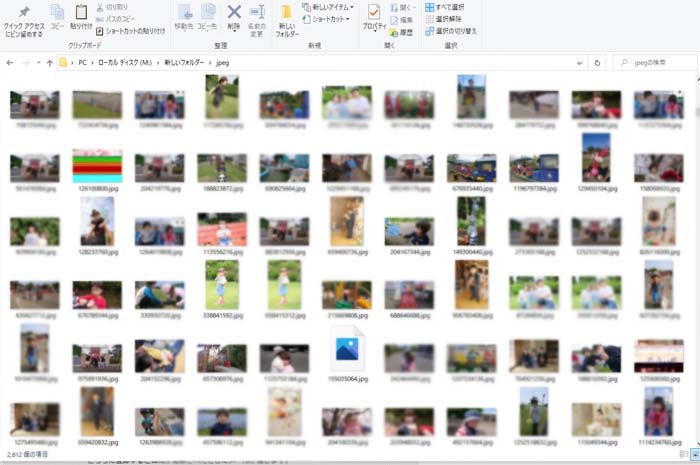
Task: Expand the 新しいアイテム dropdown
Action: [x=328, y=7]
